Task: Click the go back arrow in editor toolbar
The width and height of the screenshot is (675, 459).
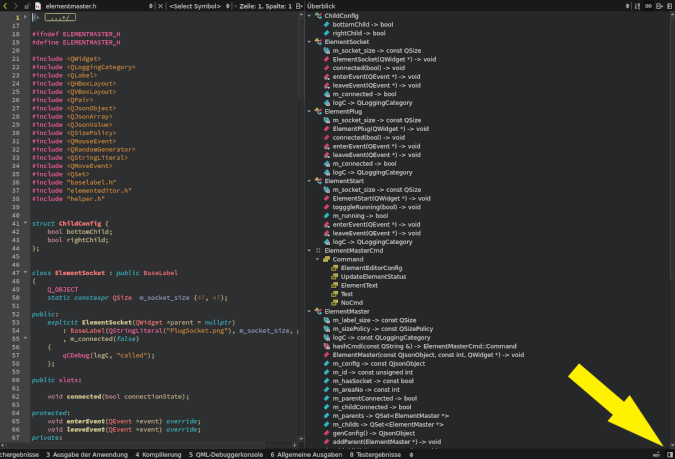Action: 5,6
